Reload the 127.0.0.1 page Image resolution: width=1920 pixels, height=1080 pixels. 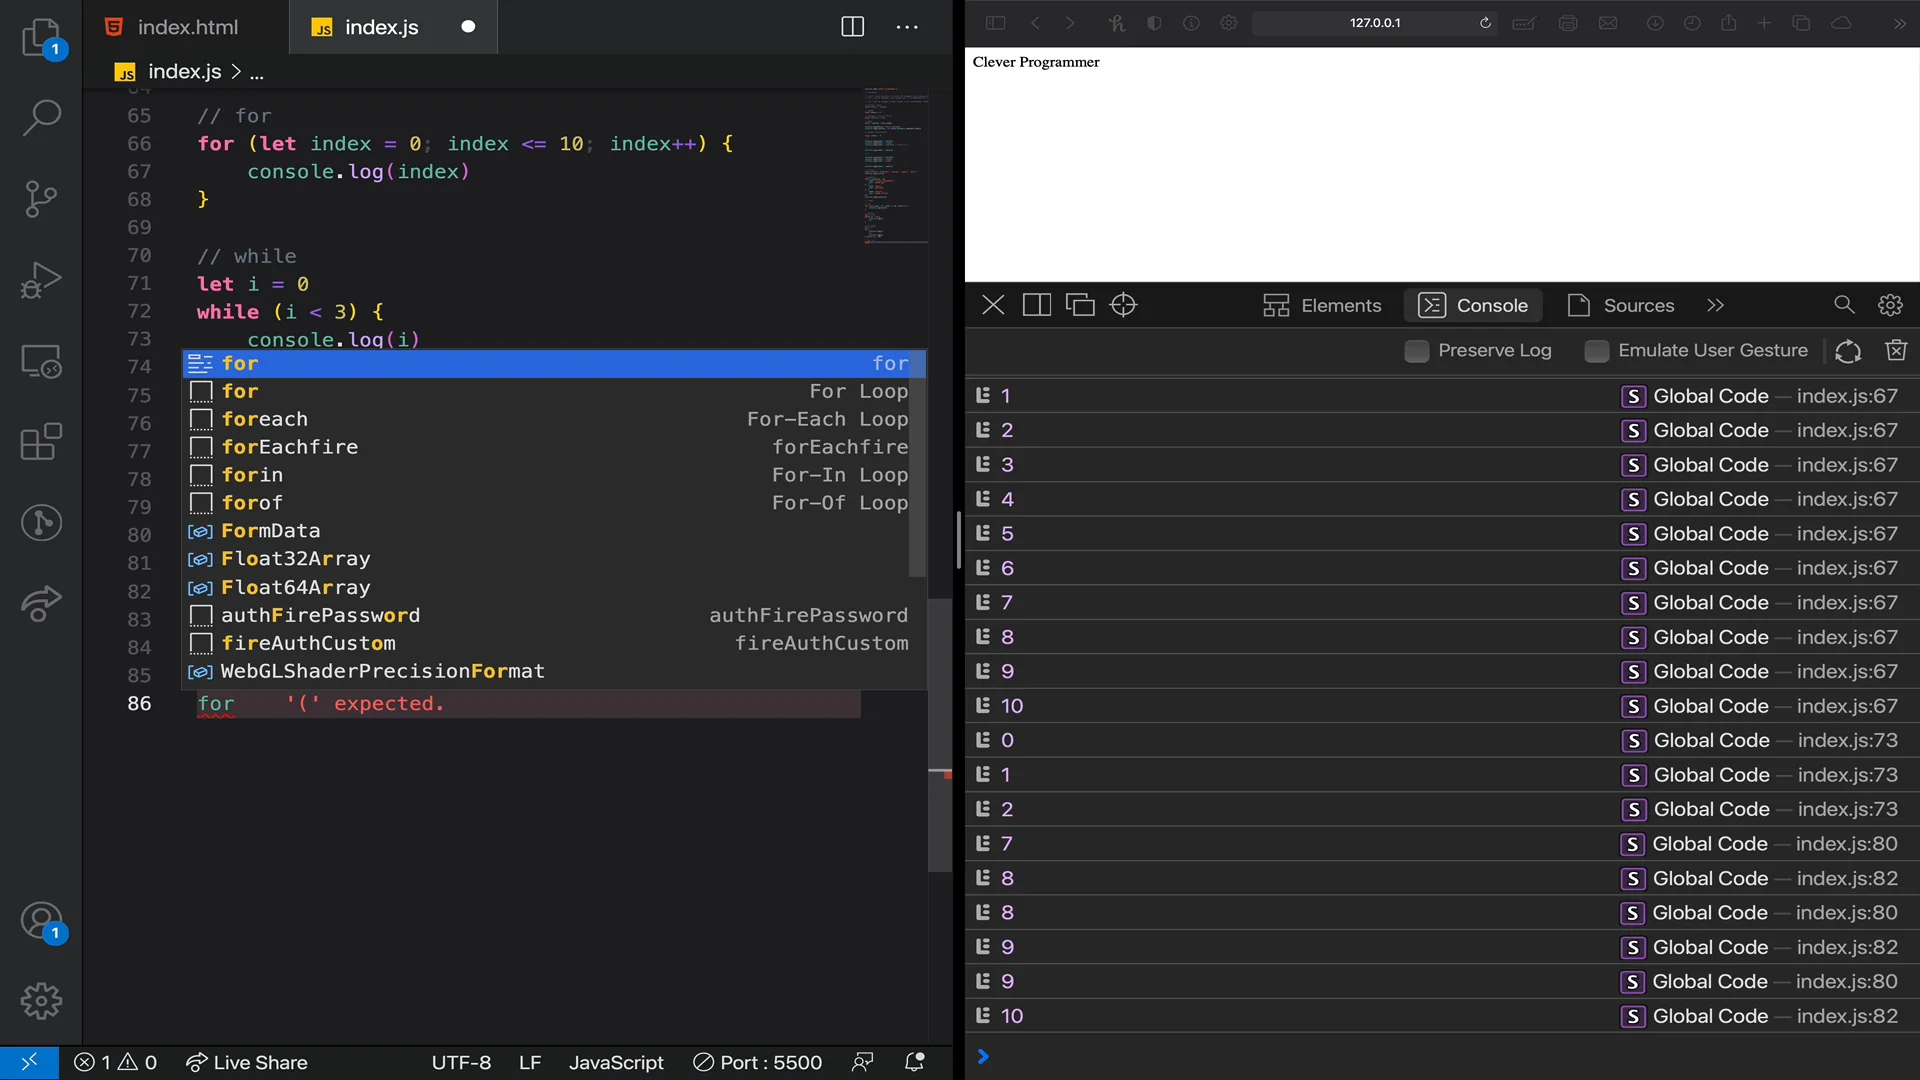[1486, 23]
